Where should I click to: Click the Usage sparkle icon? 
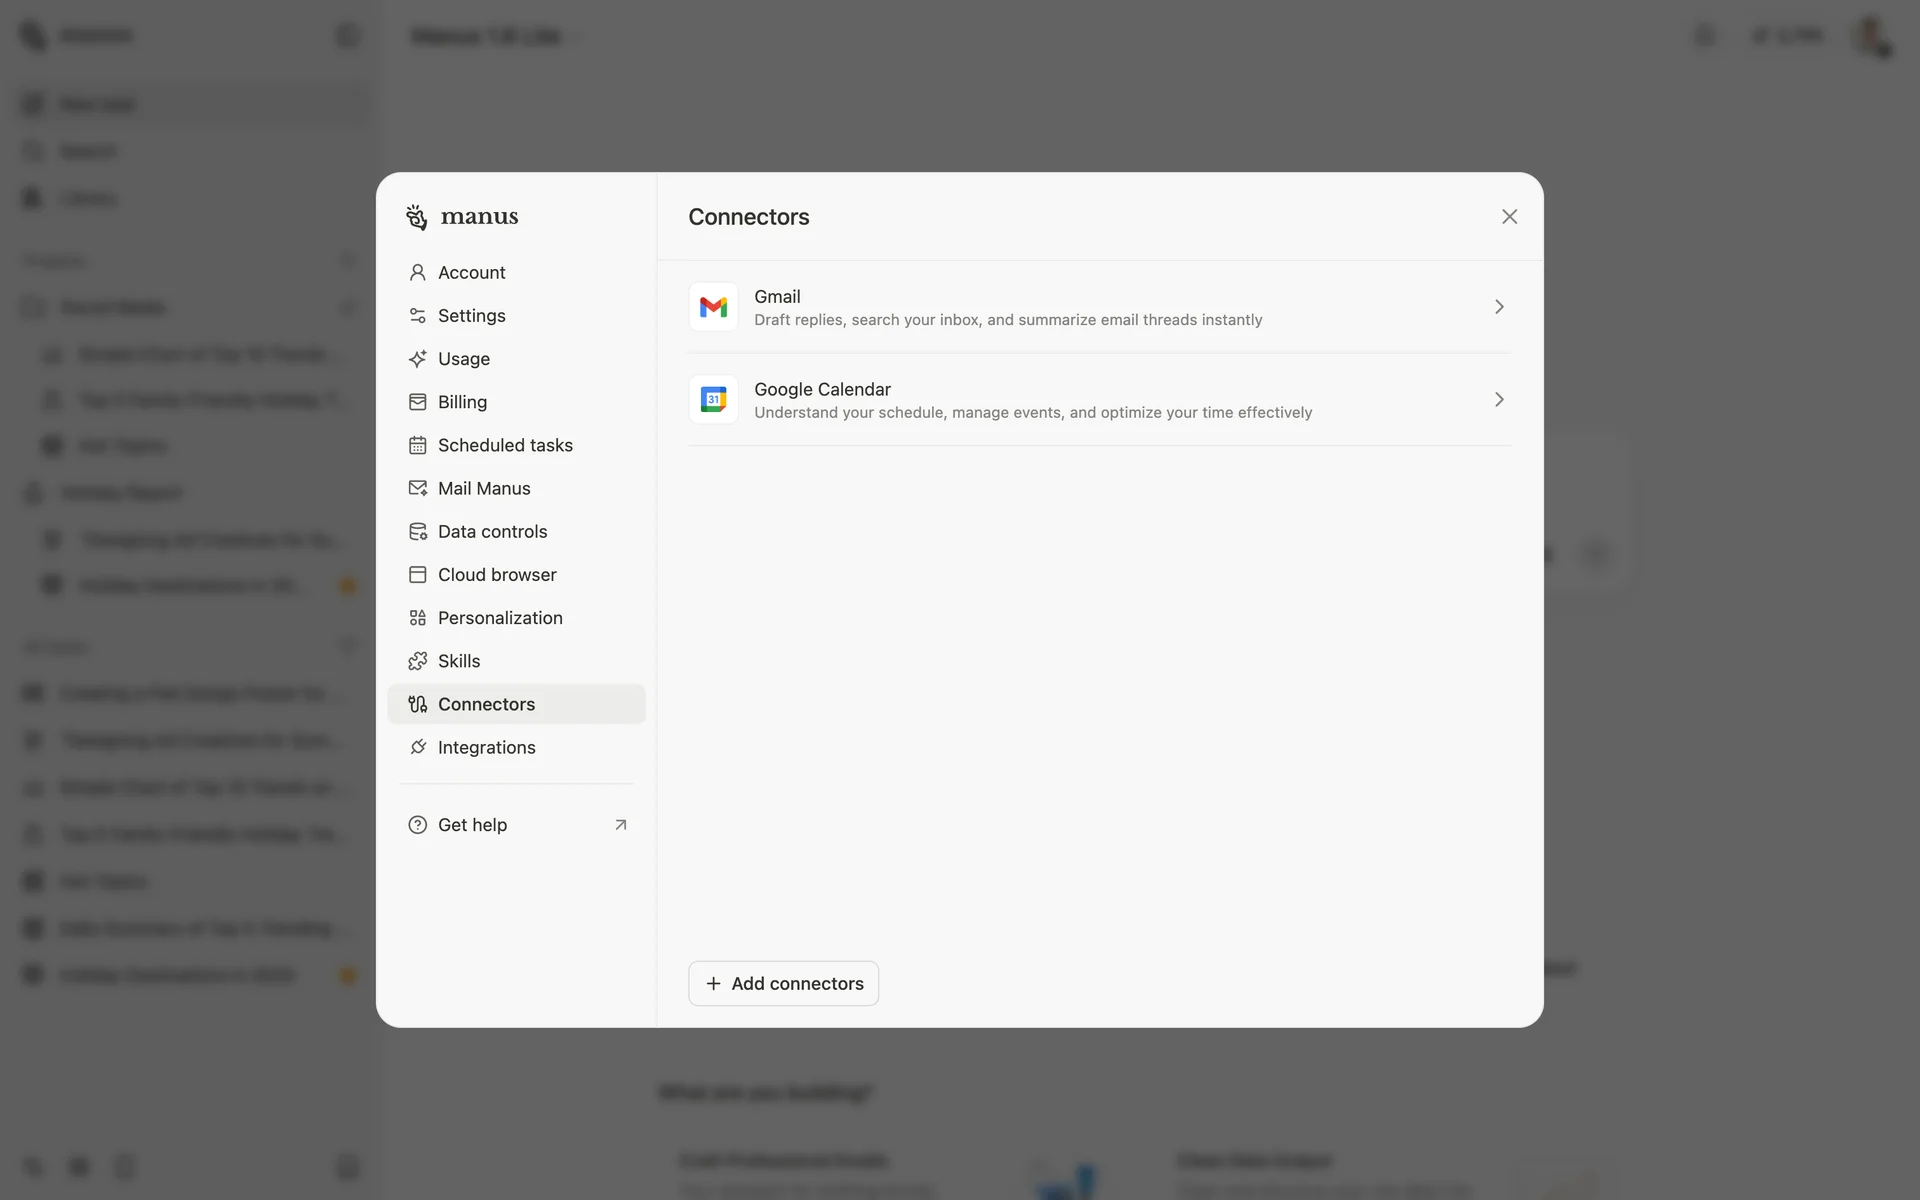point(417,359)
